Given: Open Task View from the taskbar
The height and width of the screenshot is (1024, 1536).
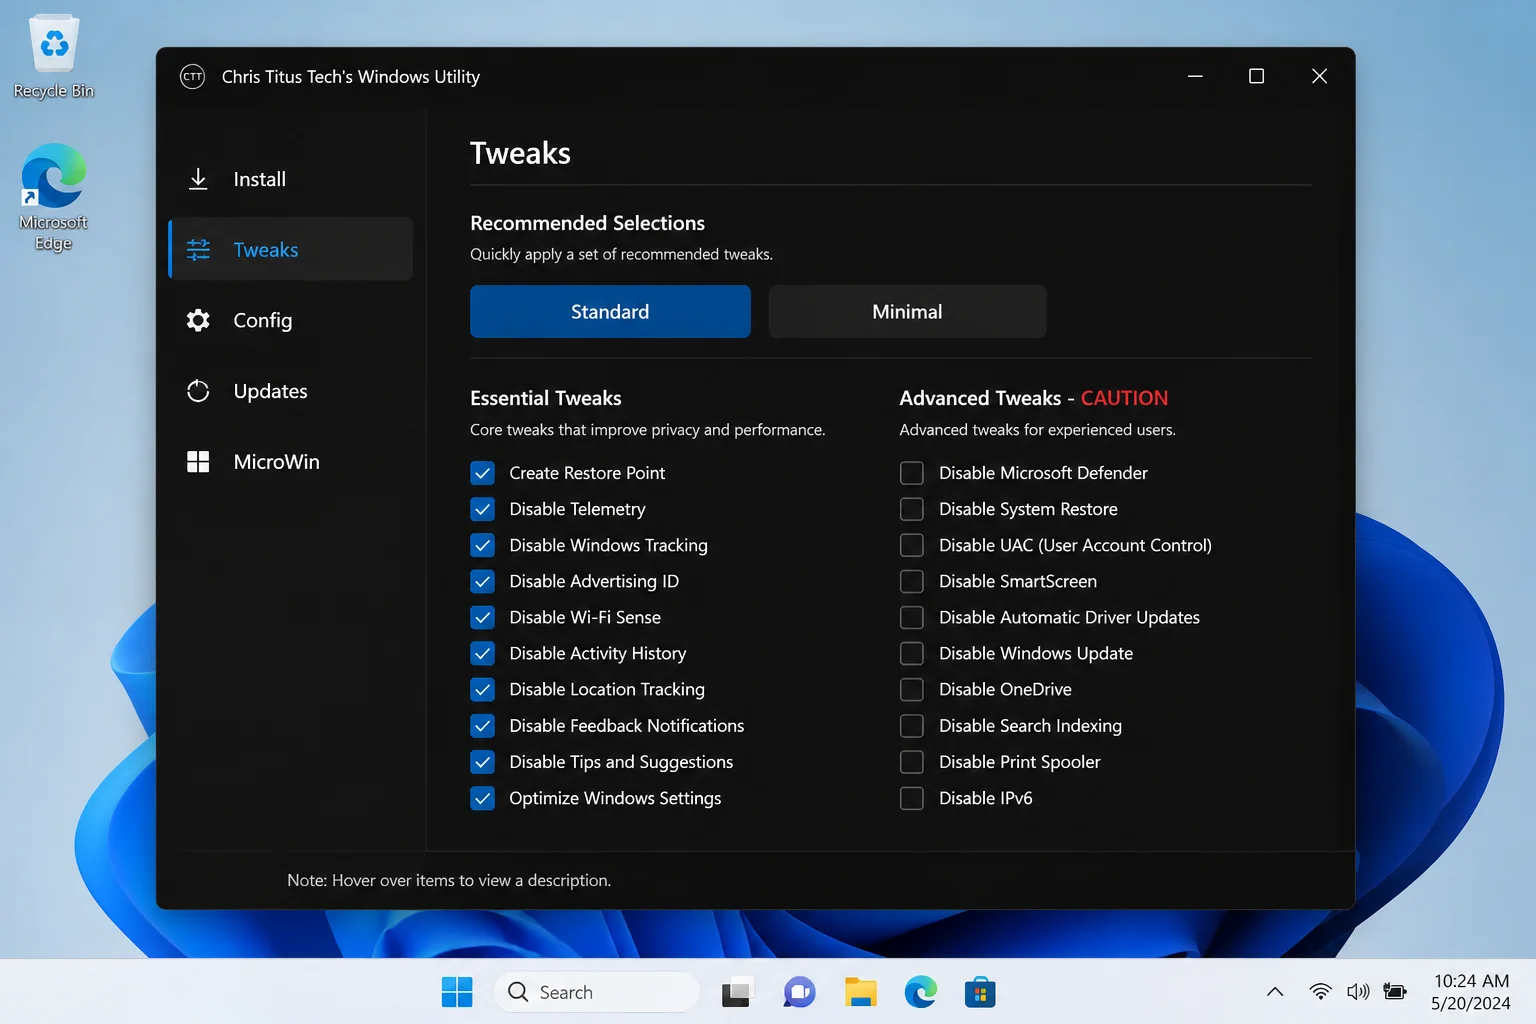Looking at the screenshot, I should (x=737, y=992).
